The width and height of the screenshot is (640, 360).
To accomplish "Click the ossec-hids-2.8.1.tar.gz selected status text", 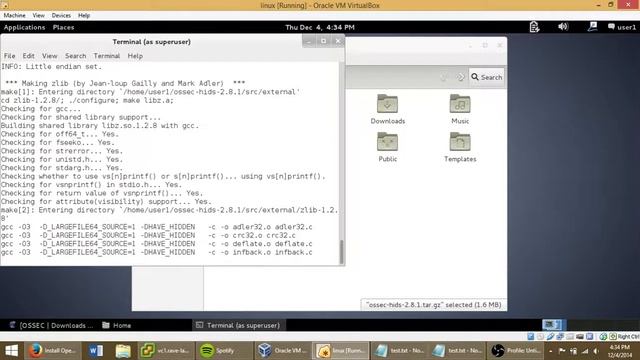I will pyautogui.click(x=433, y=305).
